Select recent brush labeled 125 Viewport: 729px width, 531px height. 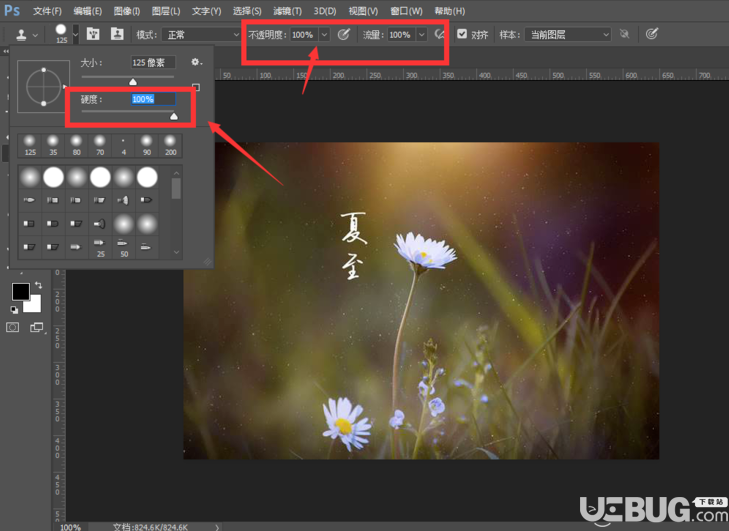click(x=30, y=145)
